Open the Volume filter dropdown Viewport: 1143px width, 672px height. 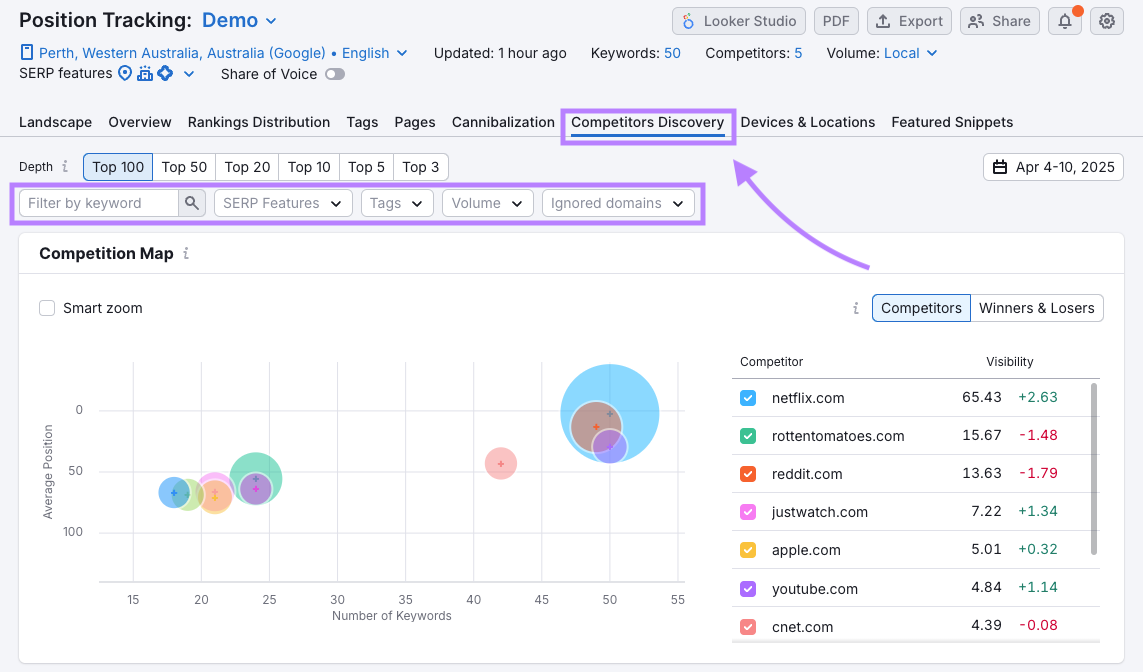click(487, 203)
